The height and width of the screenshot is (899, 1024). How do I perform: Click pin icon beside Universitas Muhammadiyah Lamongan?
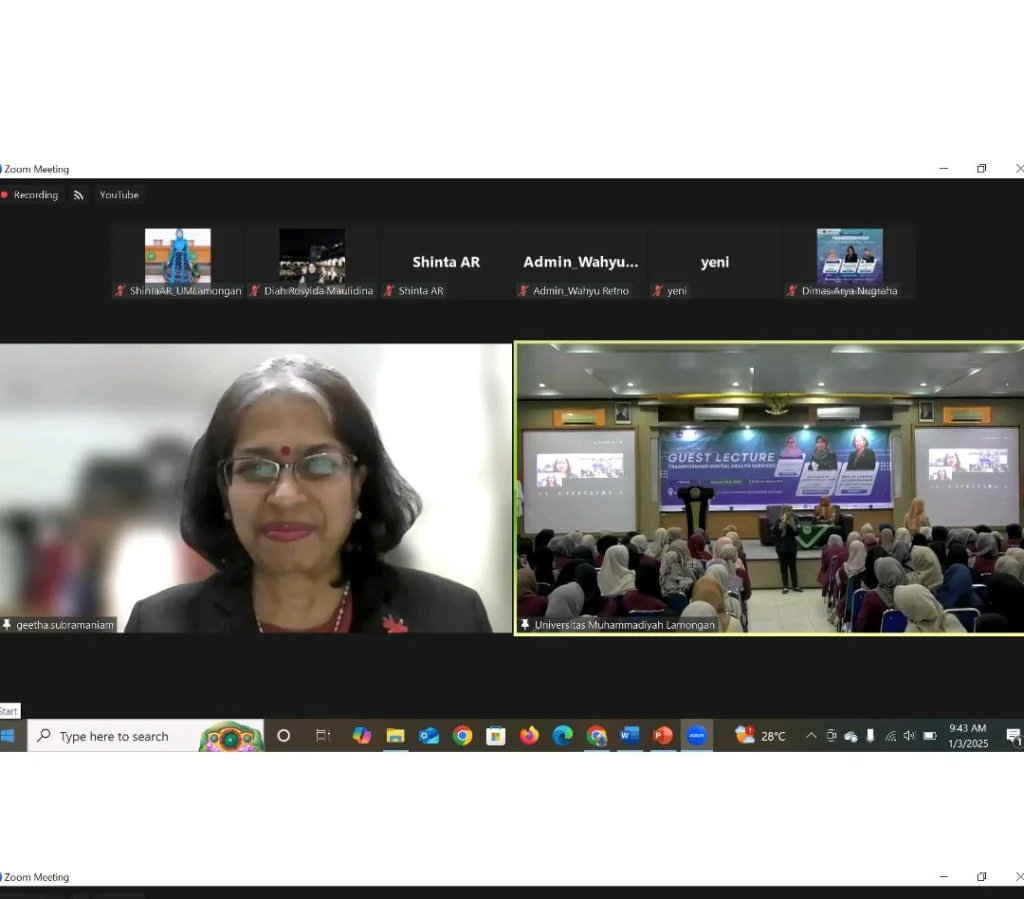tap(525, 625)
